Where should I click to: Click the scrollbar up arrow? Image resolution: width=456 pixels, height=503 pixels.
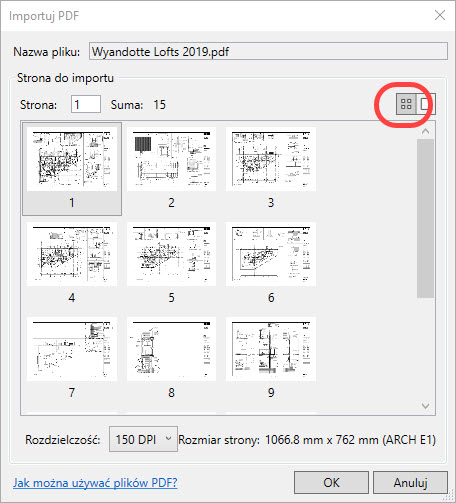tap(425, 131)
